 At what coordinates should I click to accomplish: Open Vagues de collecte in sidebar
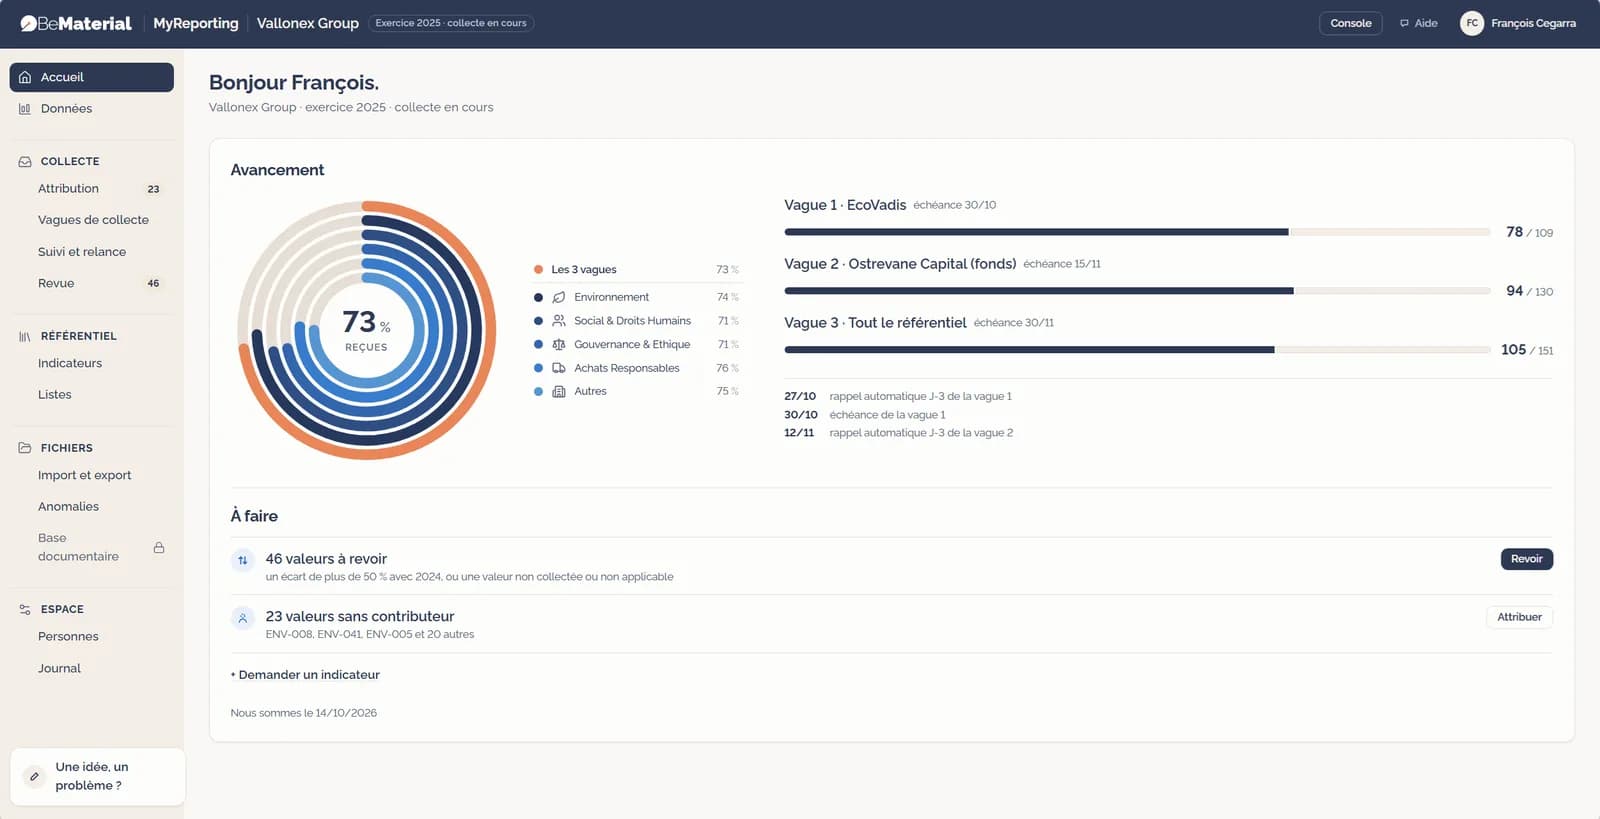[x=93, y=220]
